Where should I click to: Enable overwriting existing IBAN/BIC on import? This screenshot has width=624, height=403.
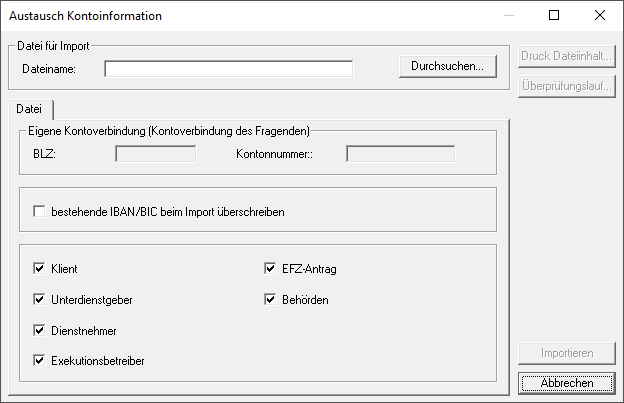point(40,212)
